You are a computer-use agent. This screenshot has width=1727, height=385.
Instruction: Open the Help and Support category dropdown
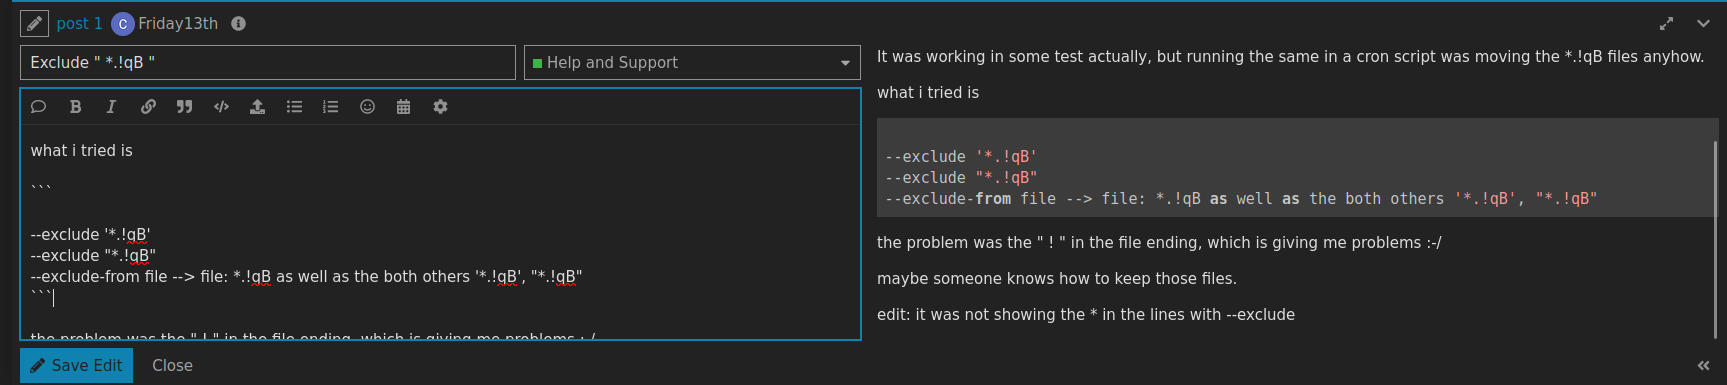[692, 63]
